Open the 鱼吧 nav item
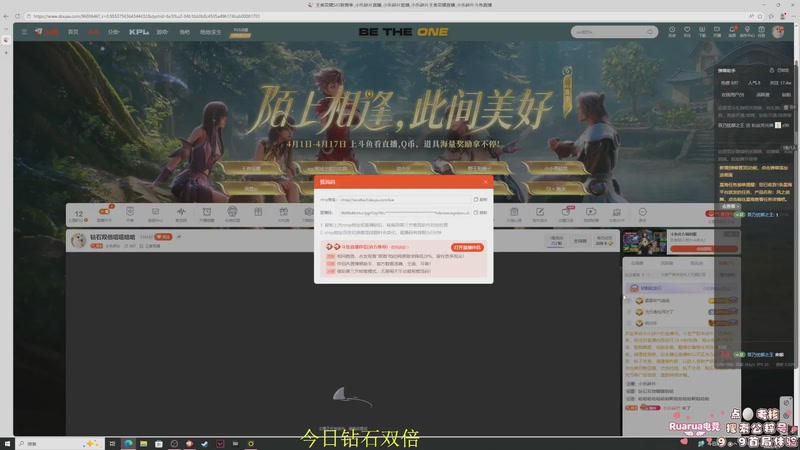The image size is (800, 450). coord(184,32)
